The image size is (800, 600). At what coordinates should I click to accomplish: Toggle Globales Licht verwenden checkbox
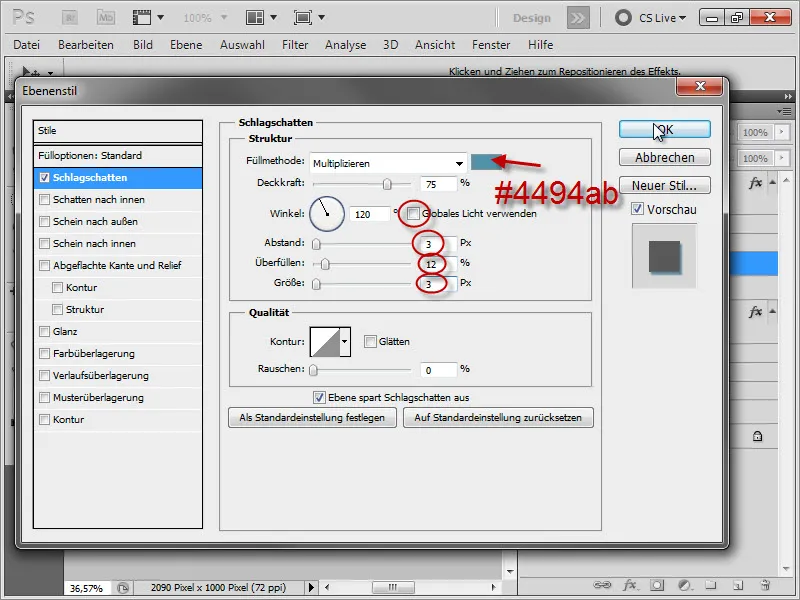413,213
